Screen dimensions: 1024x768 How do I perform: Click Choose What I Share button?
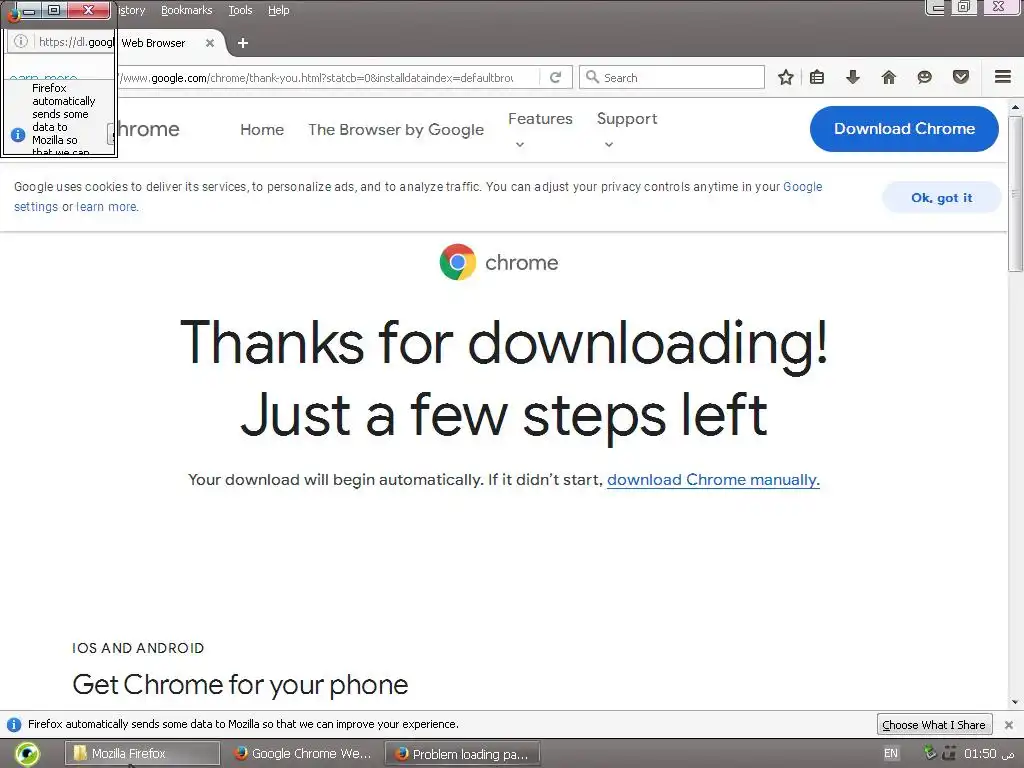(934, 725)
